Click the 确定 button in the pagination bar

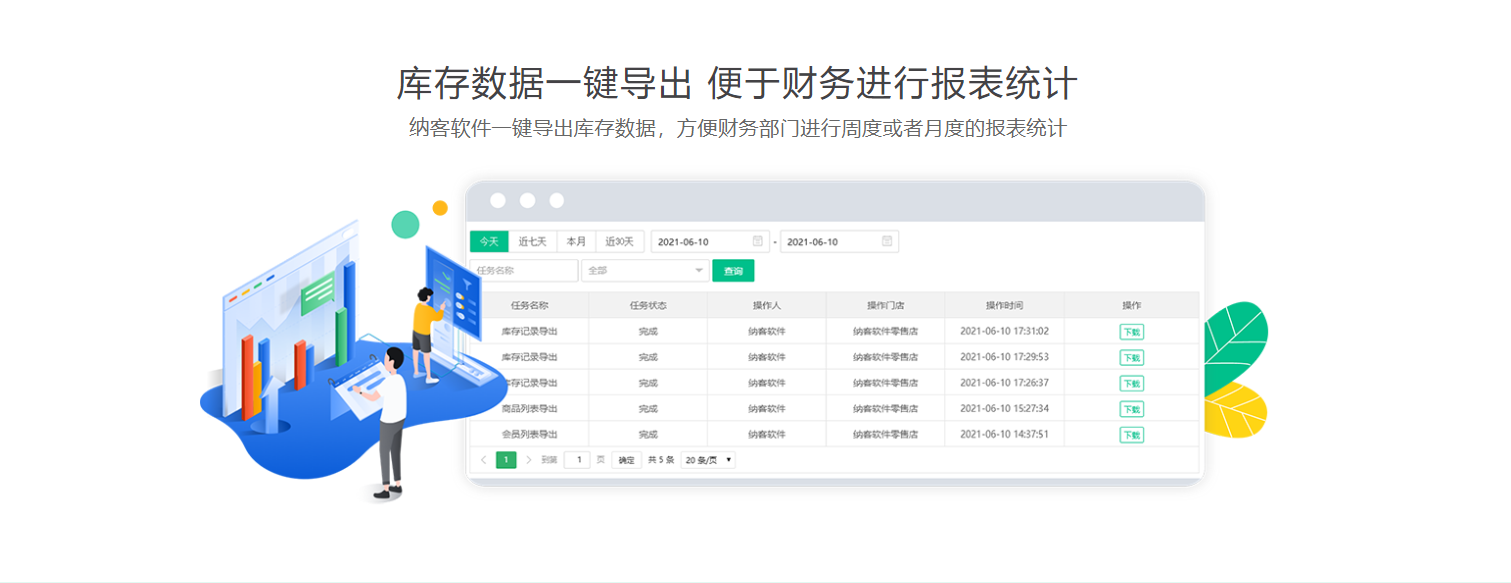click(626, 459)
